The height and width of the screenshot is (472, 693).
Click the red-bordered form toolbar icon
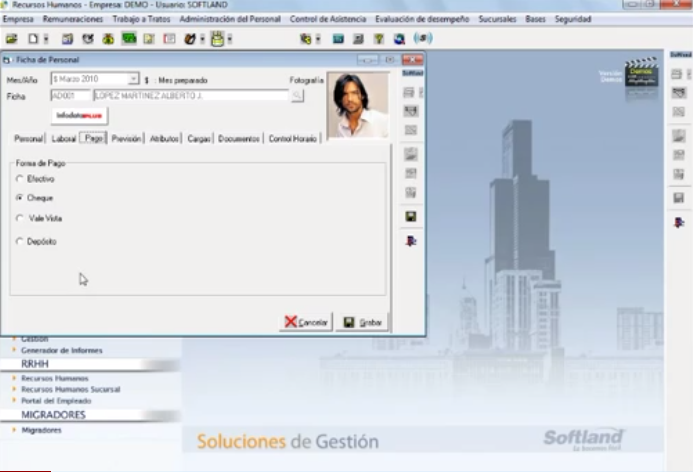[x=169, y=39]
